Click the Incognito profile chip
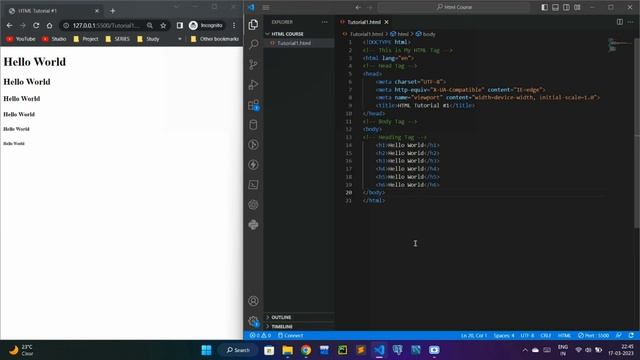 pyautogui.click(x=206, y=25)
